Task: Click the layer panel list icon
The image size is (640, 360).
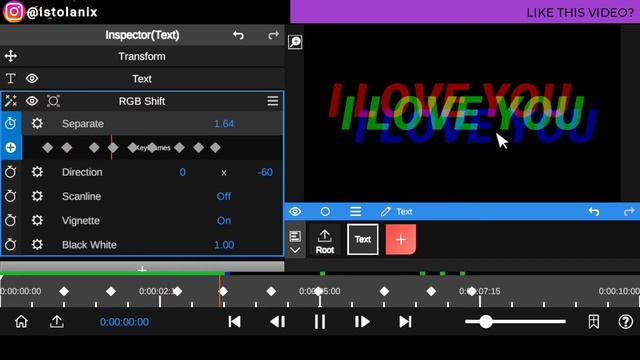Action: [295, 236]
